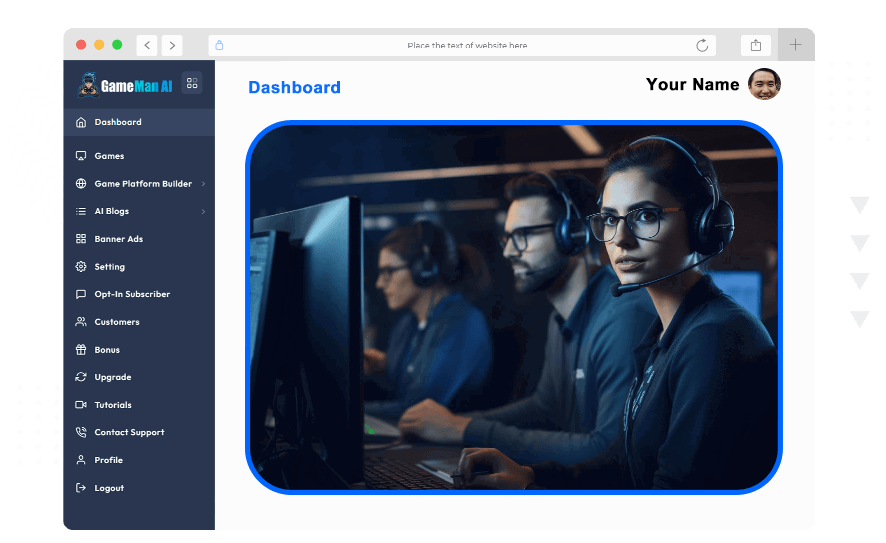
Task: Open the Opt-In Subscriber page
Action: click(x=132, y=294)
